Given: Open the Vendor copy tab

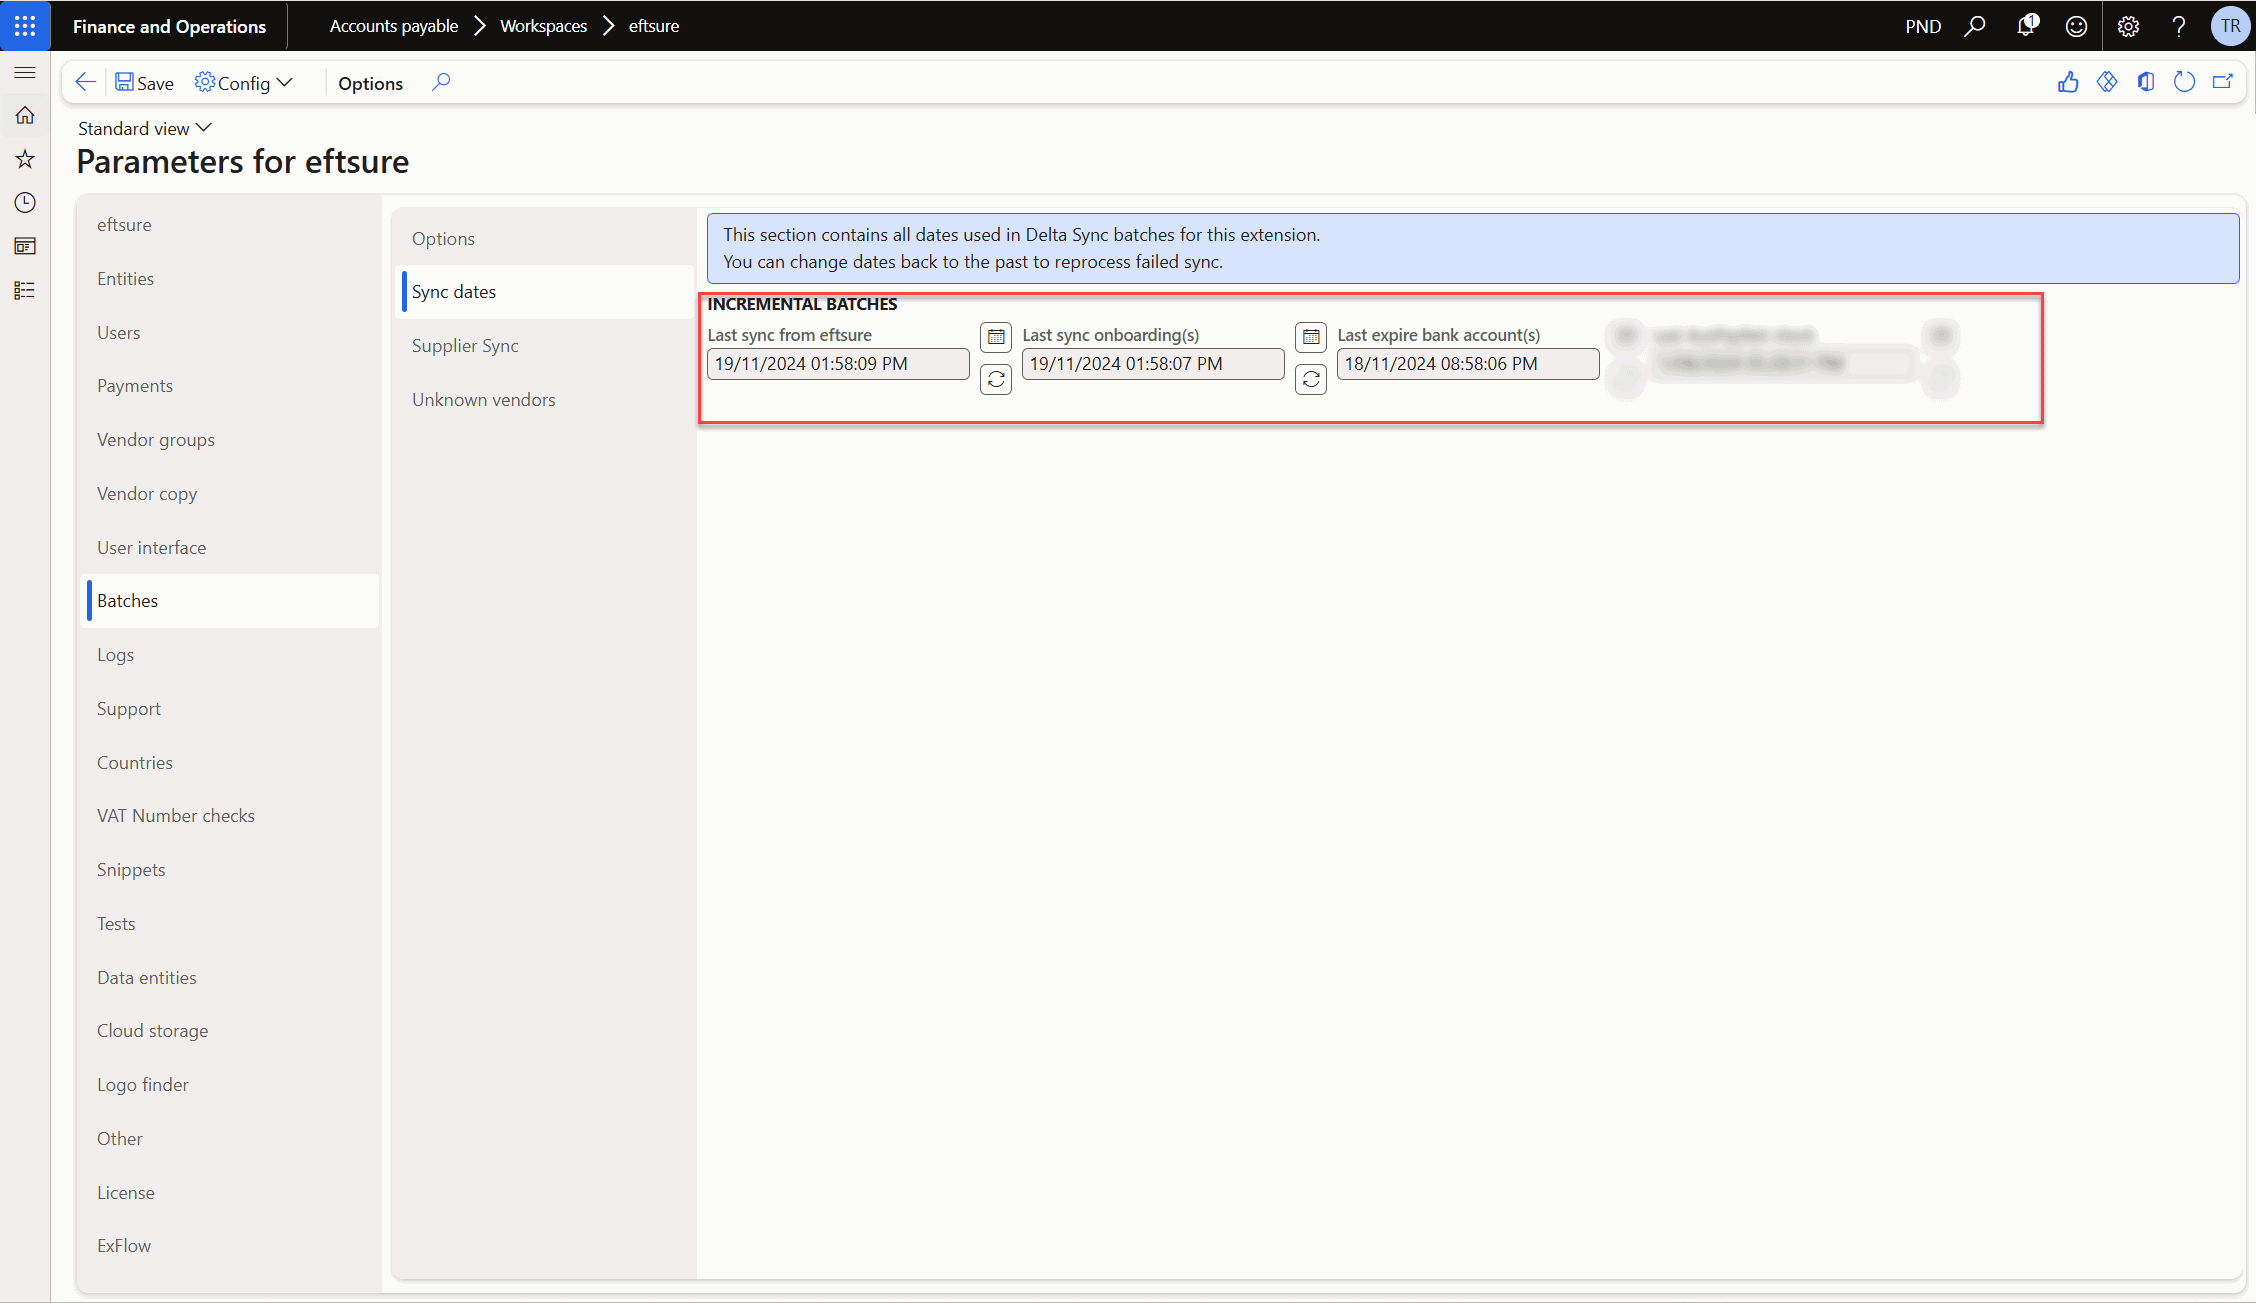Looking at the screenshot, I should (230, 494).
